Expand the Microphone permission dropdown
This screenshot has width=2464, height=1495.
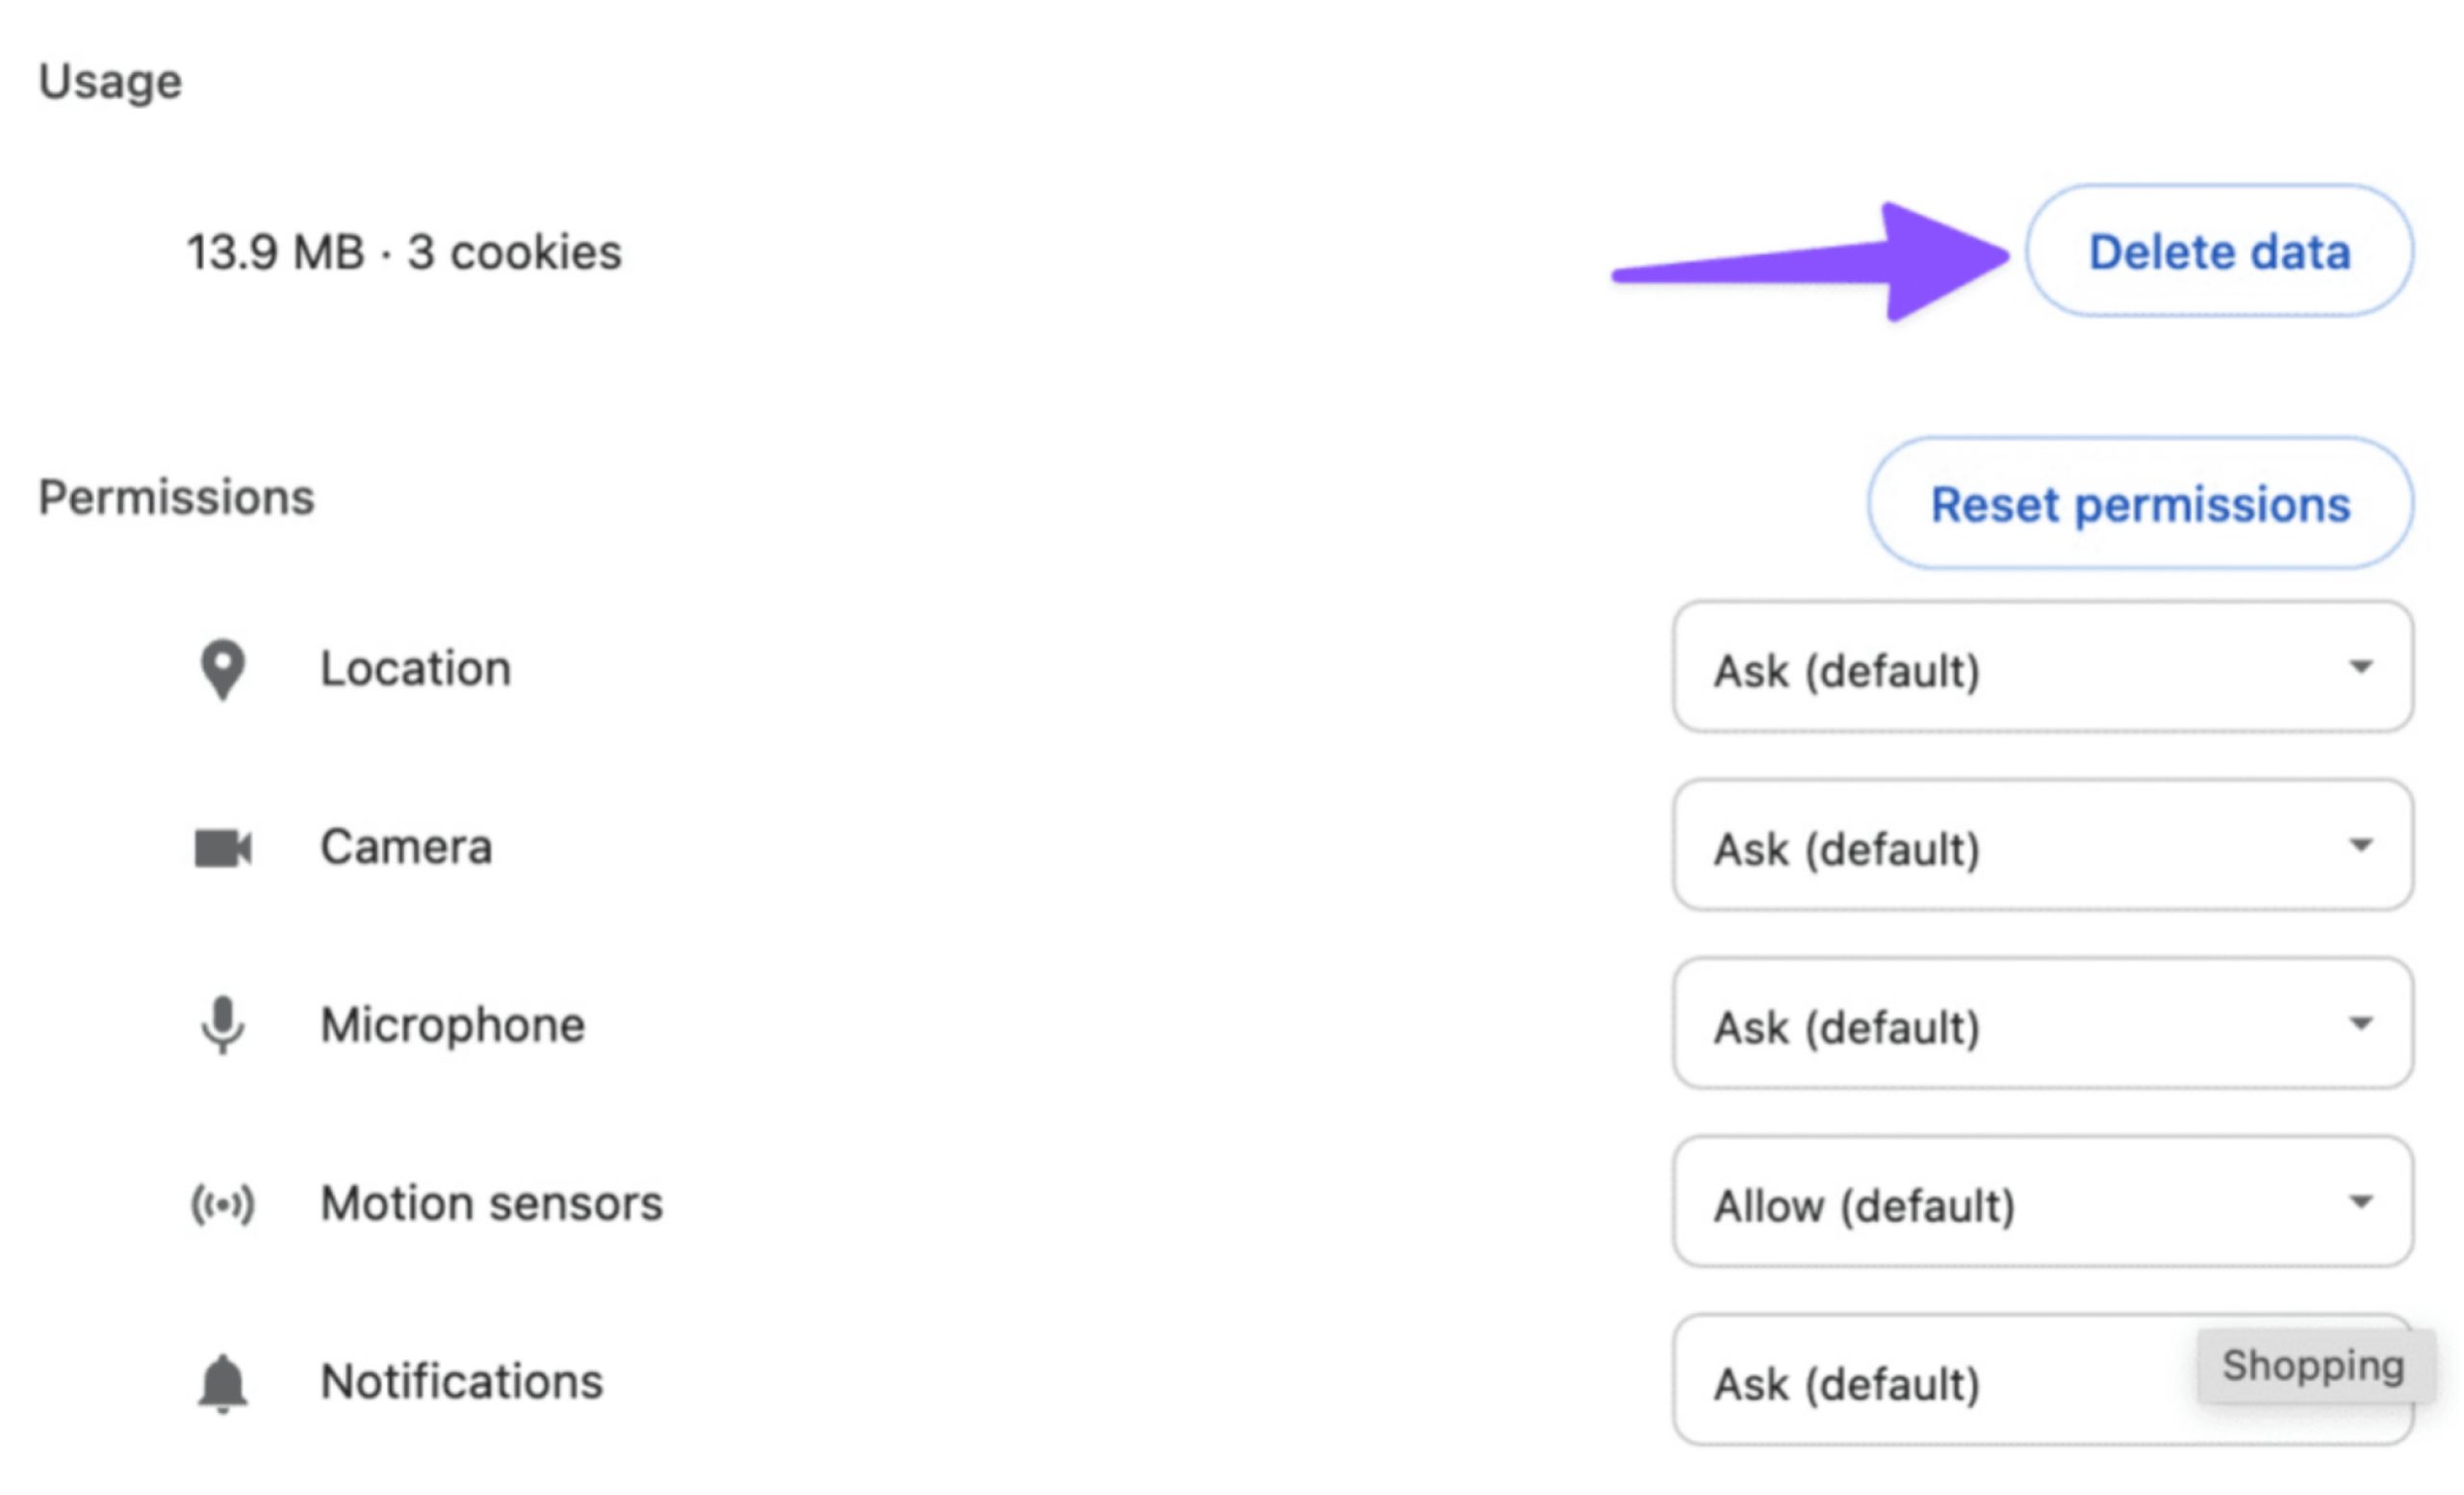point(2042,1024)
